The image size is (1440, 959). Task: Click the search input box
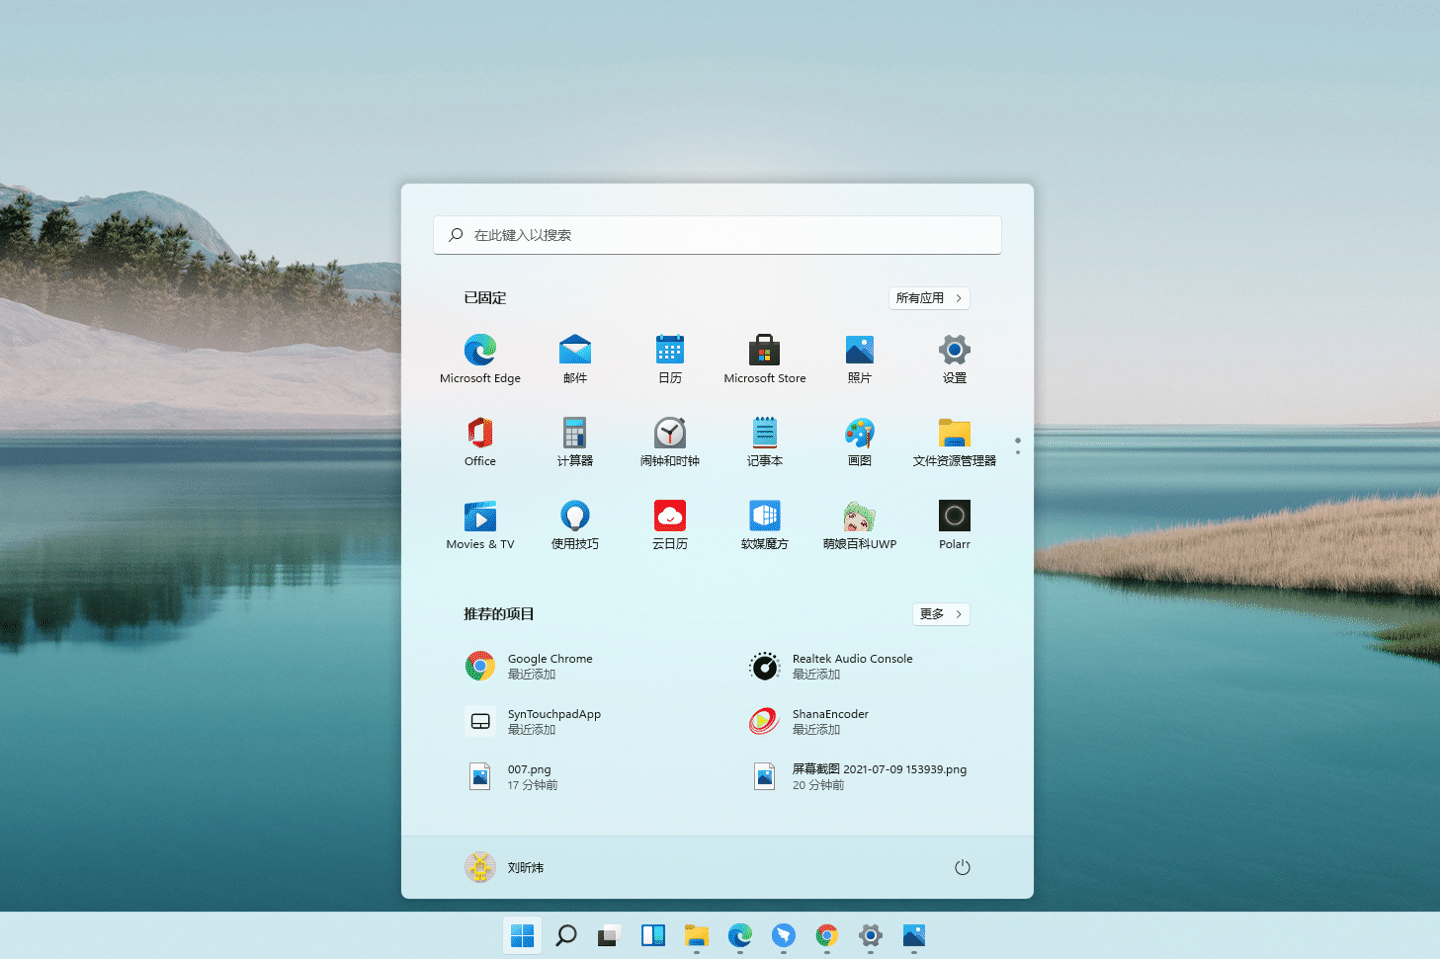coord(716,234)
